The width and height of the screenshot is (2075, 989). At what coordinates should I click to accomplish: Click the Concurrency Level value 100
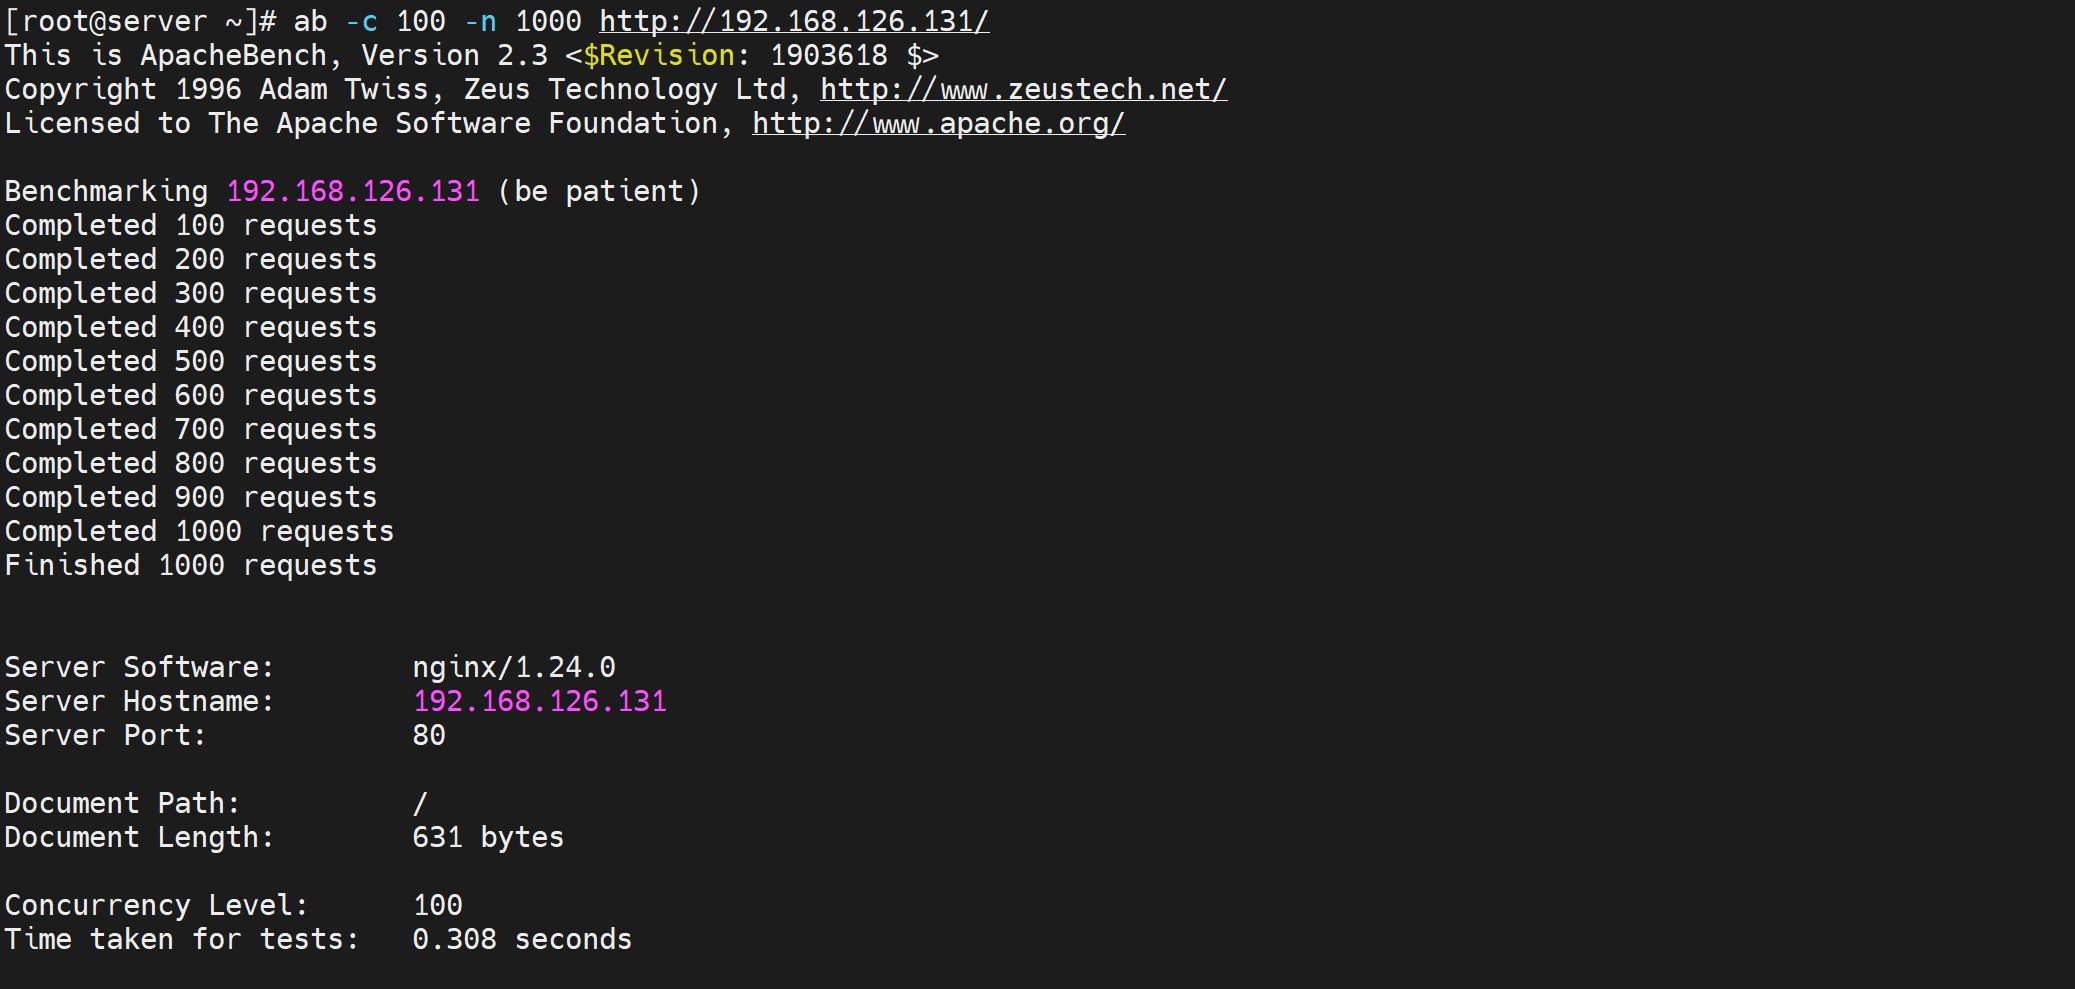(438, 905)
